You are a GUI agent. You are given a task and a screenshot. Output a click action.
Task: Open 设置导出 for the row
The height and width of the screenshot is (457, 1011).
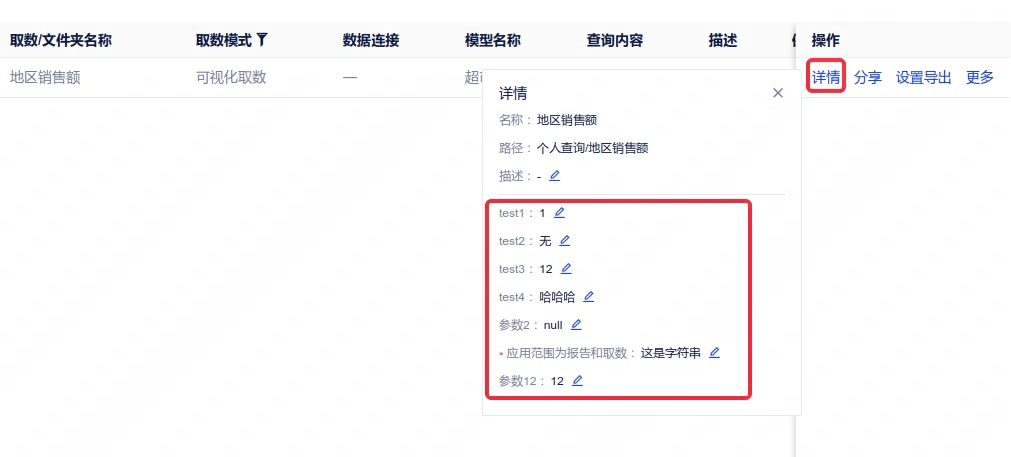[923, 77]
